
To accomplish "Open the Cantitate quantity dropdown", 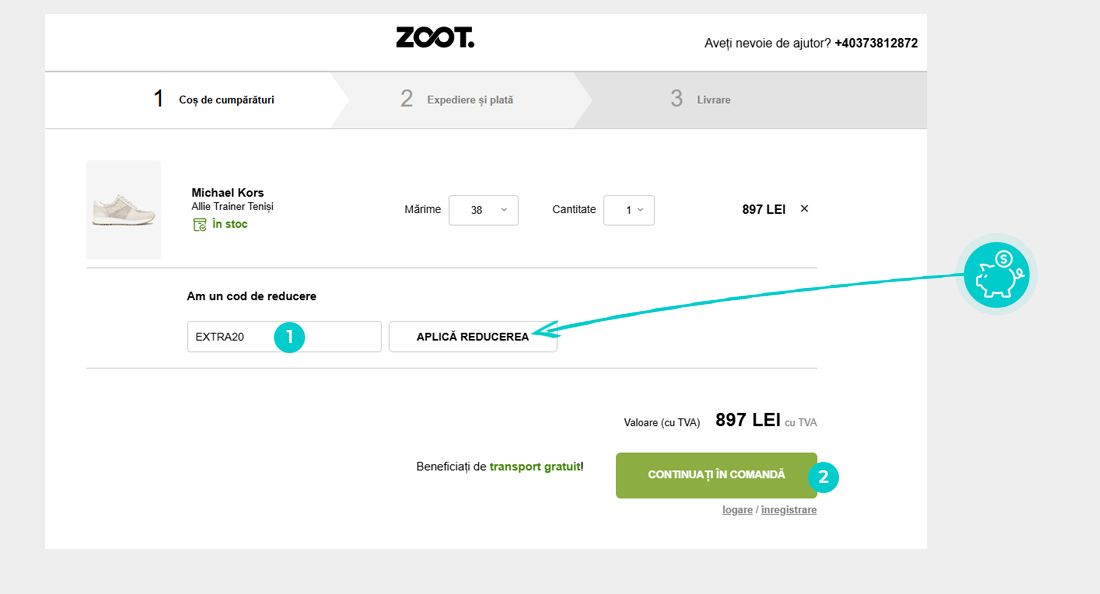I will coord(629,210).
